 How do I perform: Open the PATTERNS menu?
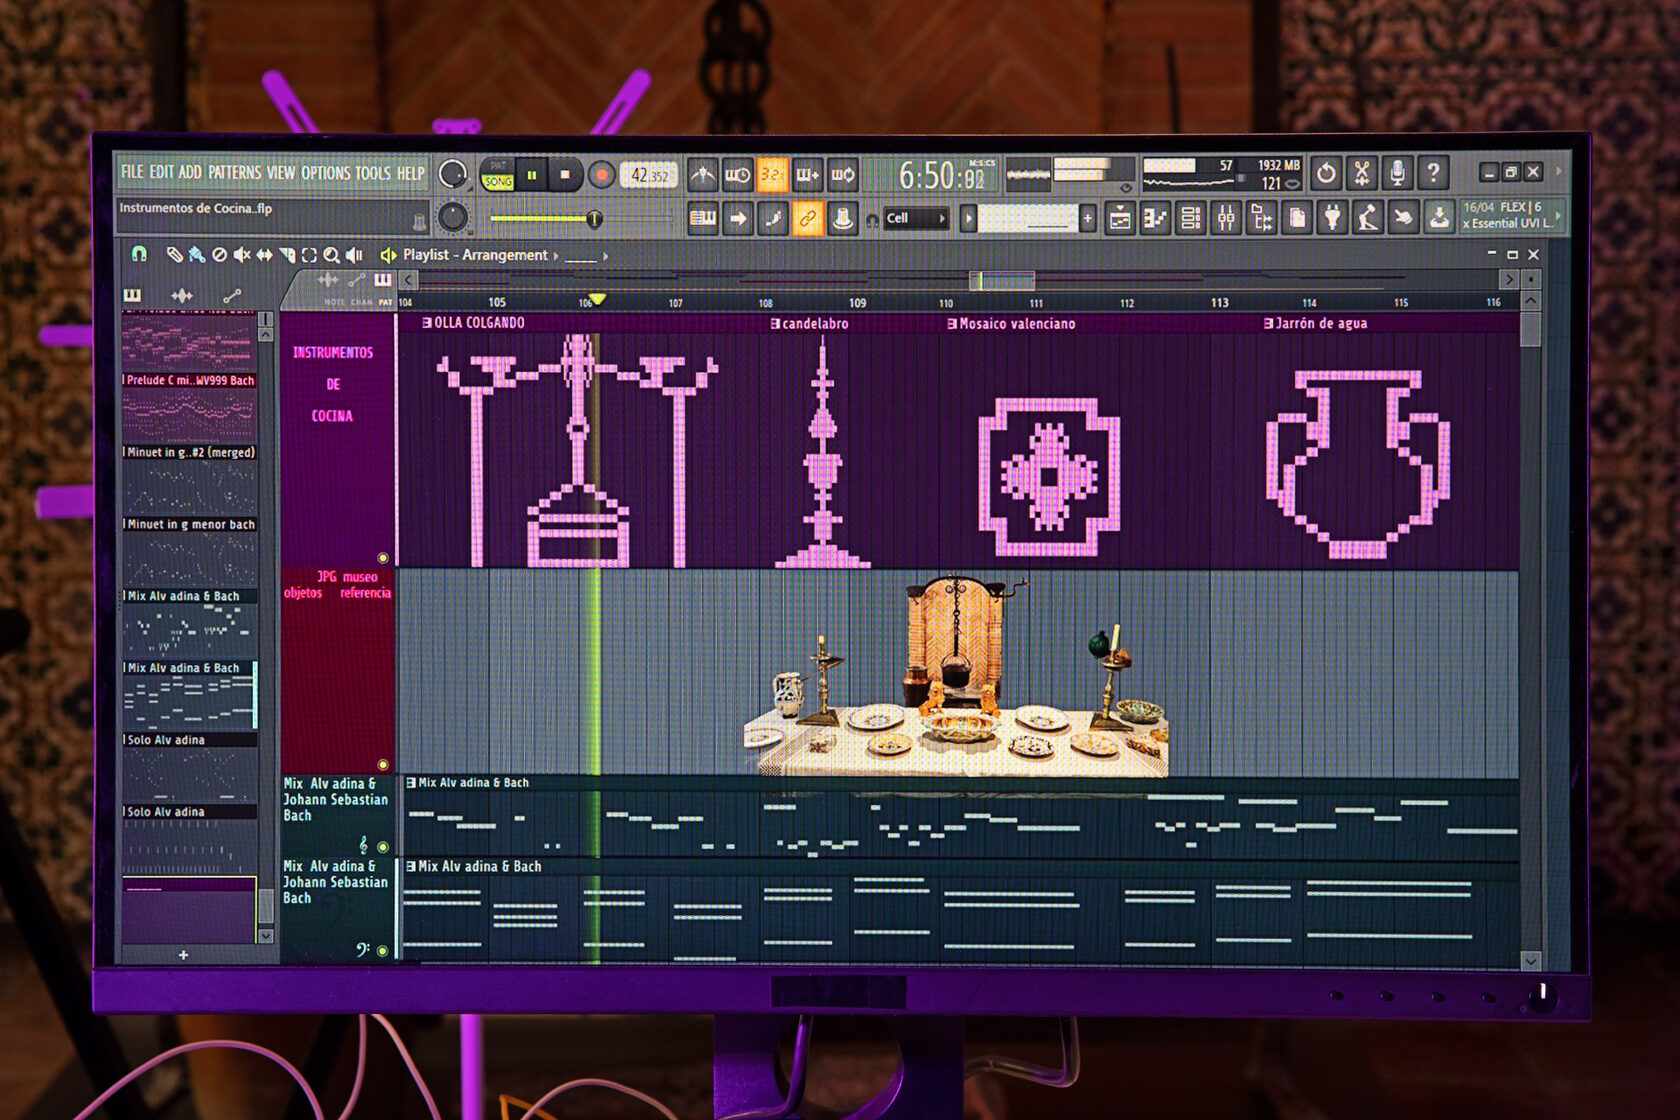(x=234, y=173)
